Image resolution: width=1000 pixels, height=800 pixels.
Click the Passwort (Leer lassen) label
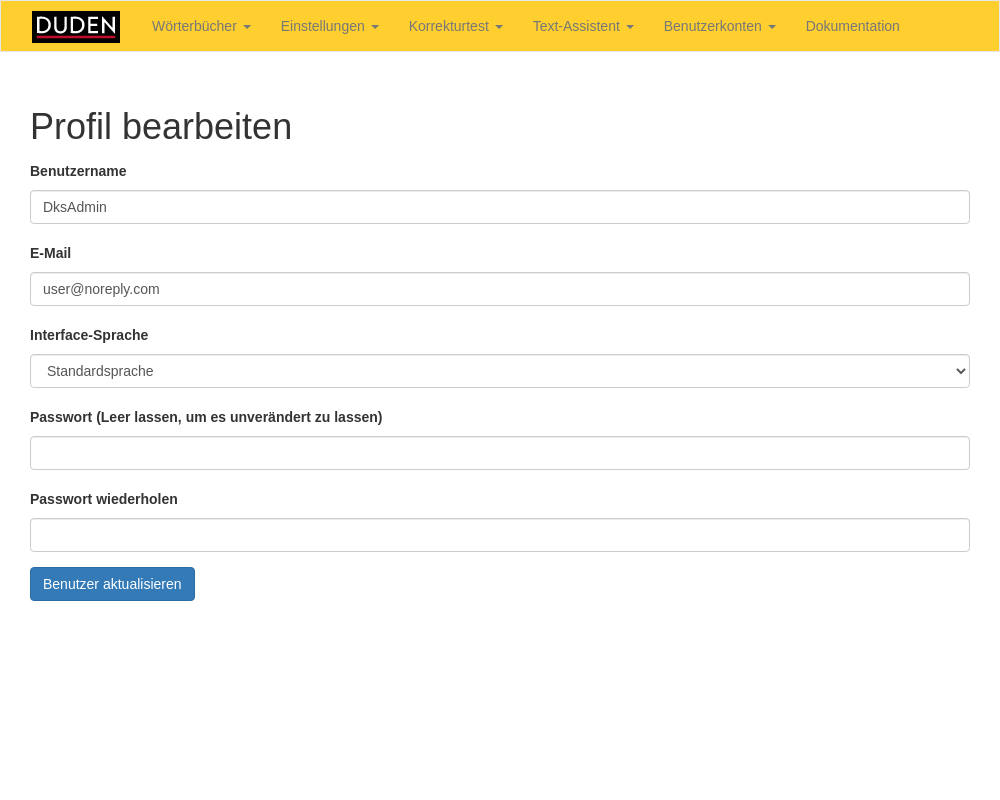click(x=206, y=417)
